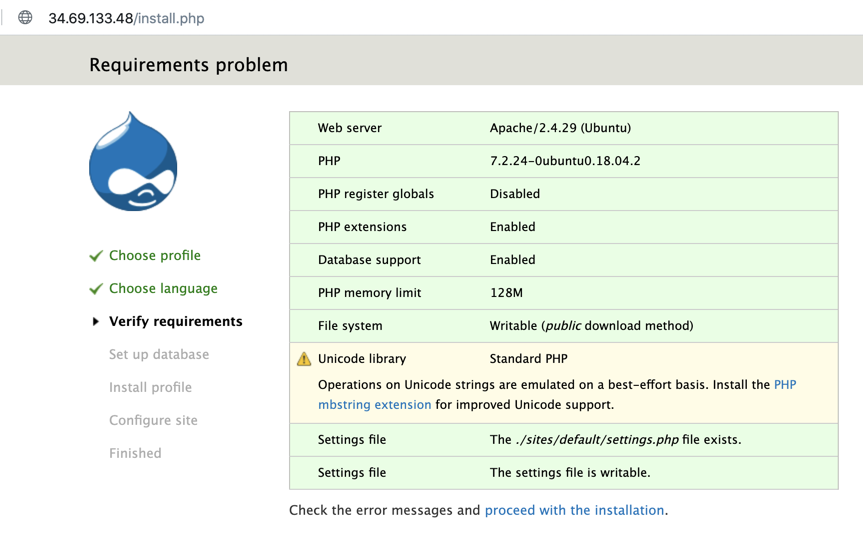Click the warning triangle beside Unicode library

[x=304, y=359]
